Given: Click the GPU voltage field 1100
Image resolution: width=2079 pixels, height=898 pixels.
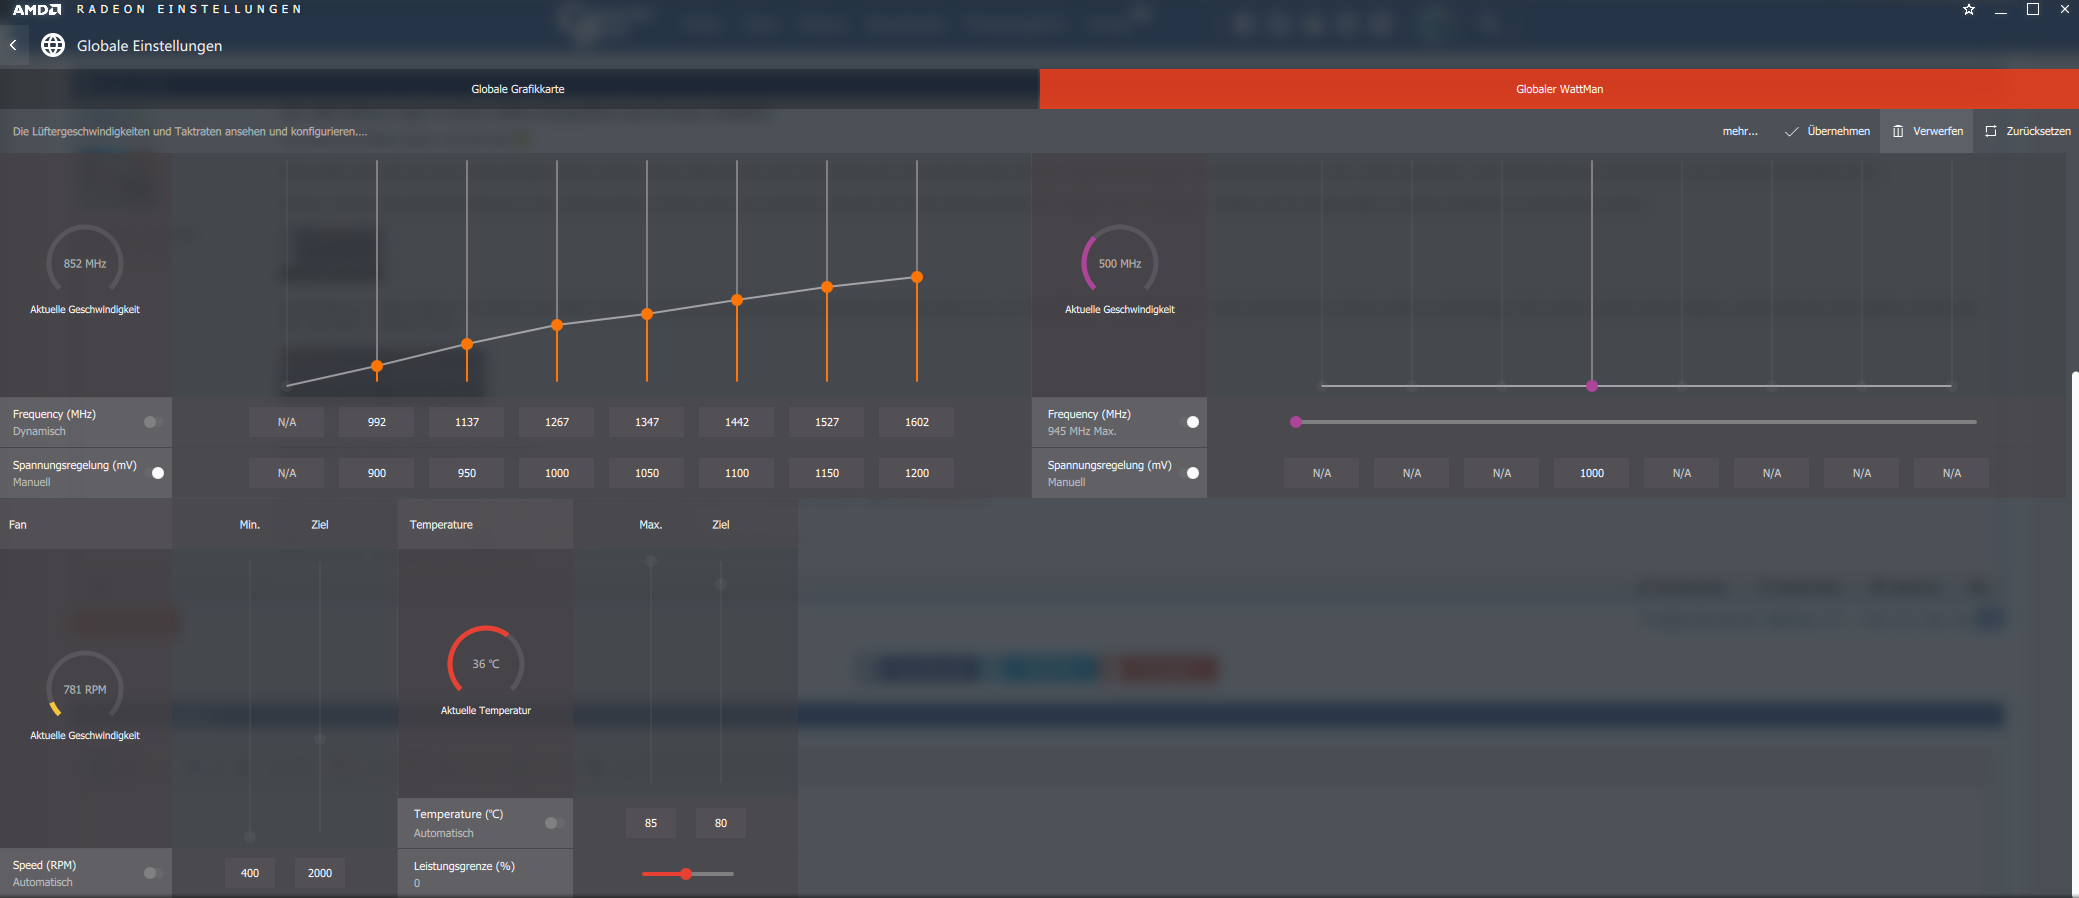Looking at the screenshot, I should [x=737, y=473].
